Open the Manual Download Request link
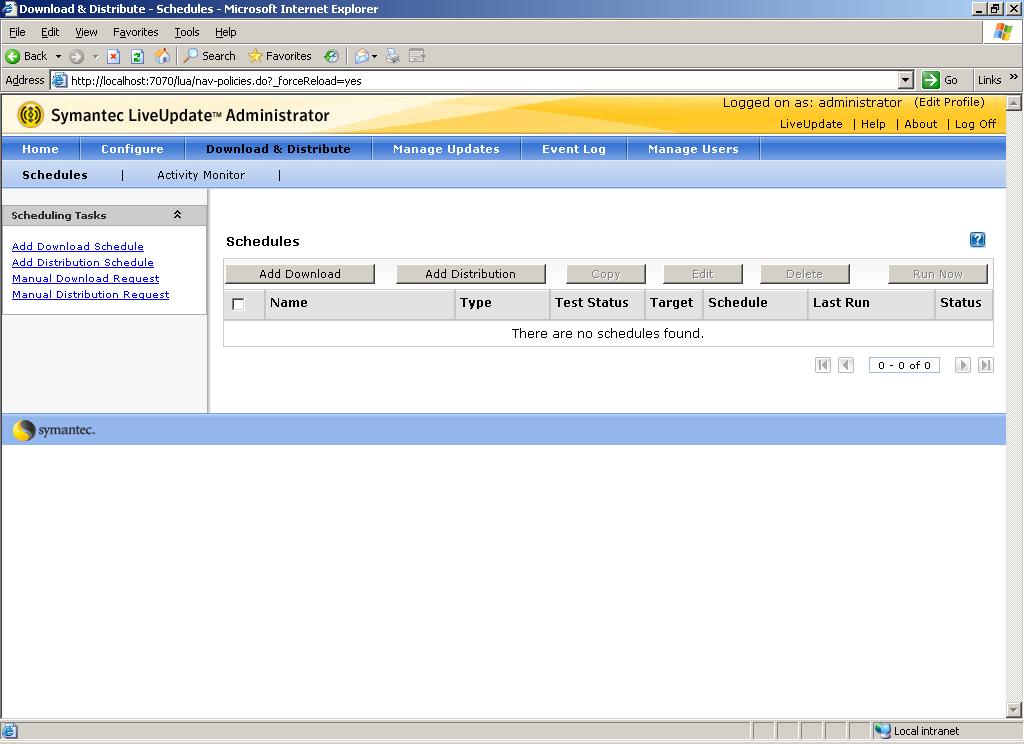The image size is (1024, 744). coord(86,278)
